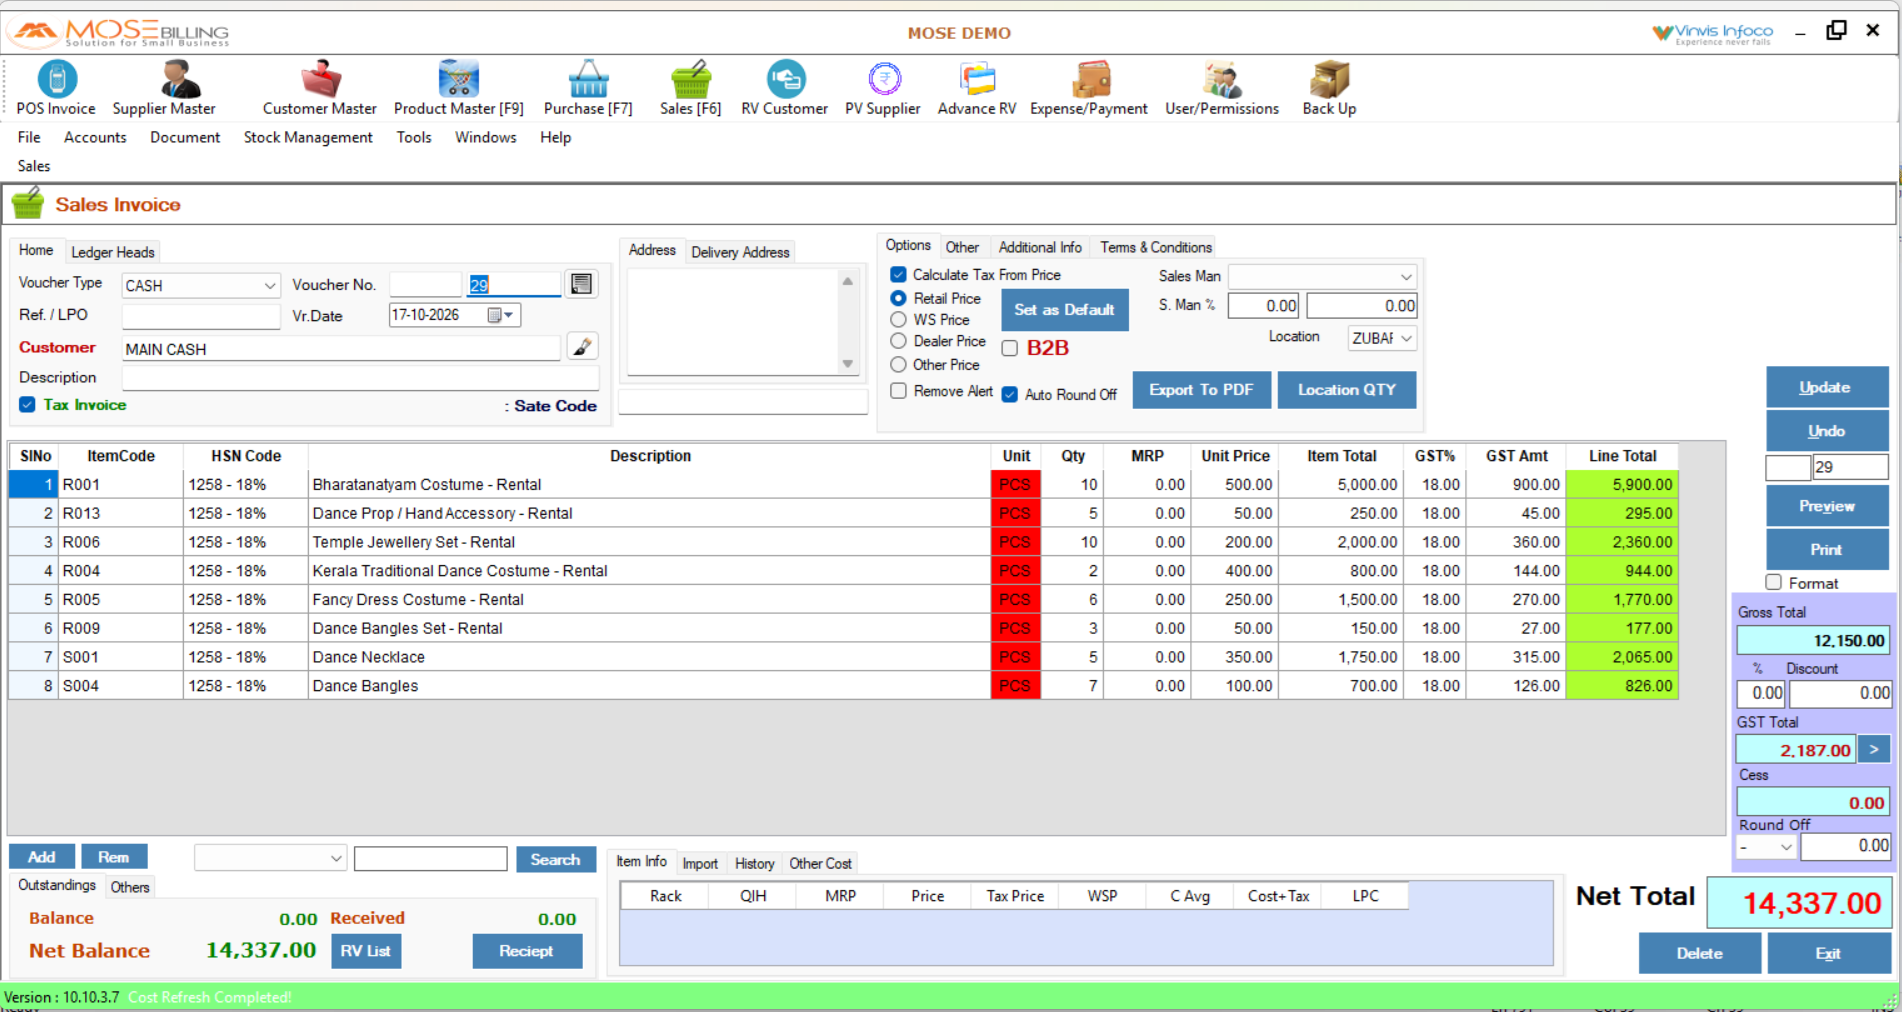Select Other Price option
This screenshot has width=1902, height=1012.
click(x=898, y=364)
